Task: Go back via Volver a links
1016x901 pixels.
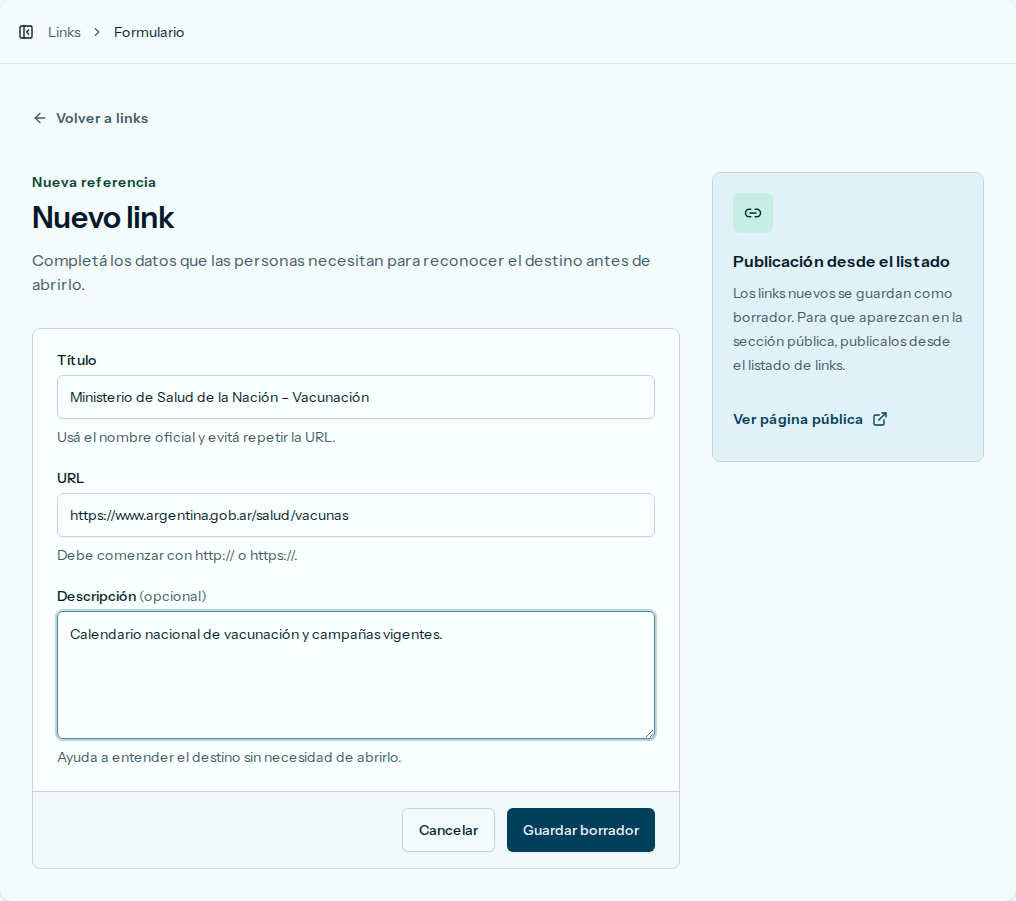Action: point(91,118)
